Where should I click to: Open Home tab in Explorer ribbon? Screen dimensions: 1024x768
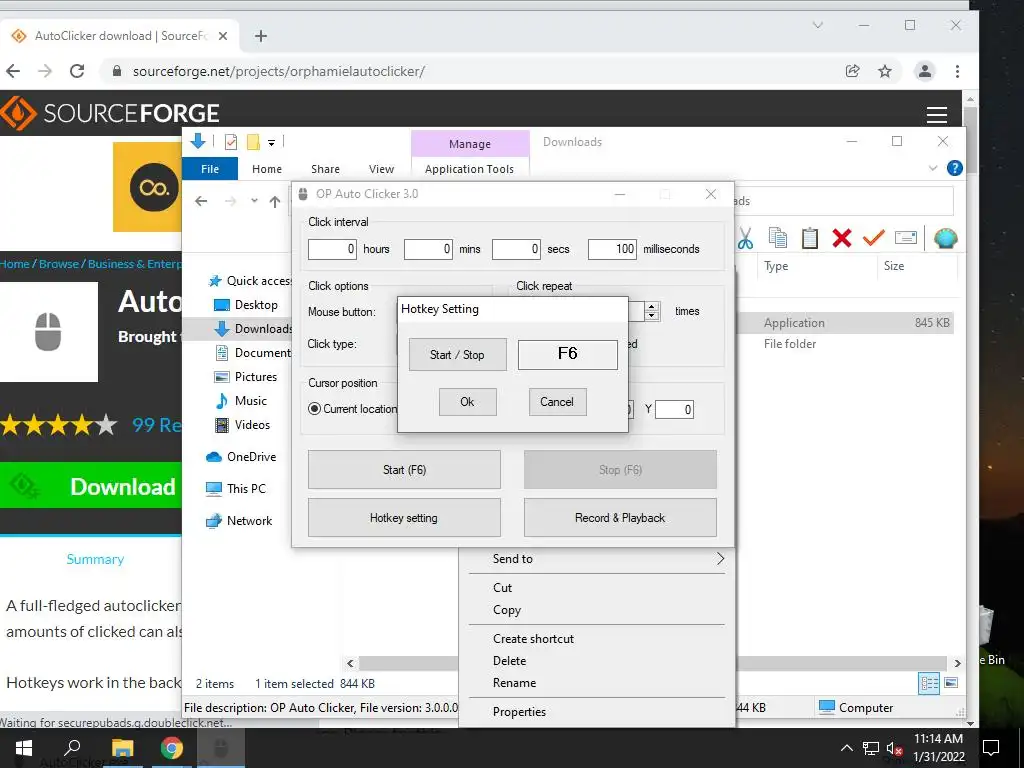coord(267,168)
